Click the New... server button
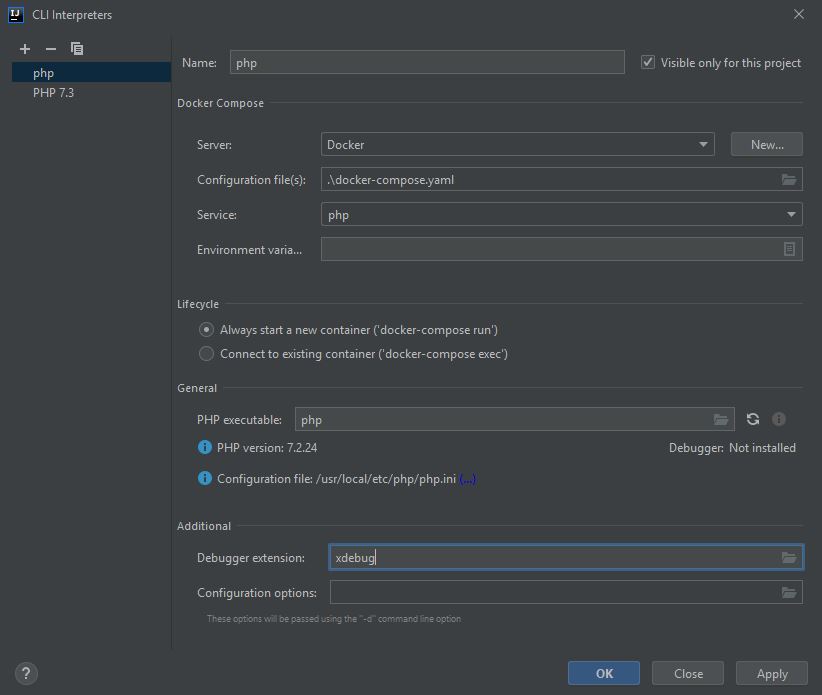Image resolution: width=822 pixels, height=695 pixels. click(x=767, y=144)
